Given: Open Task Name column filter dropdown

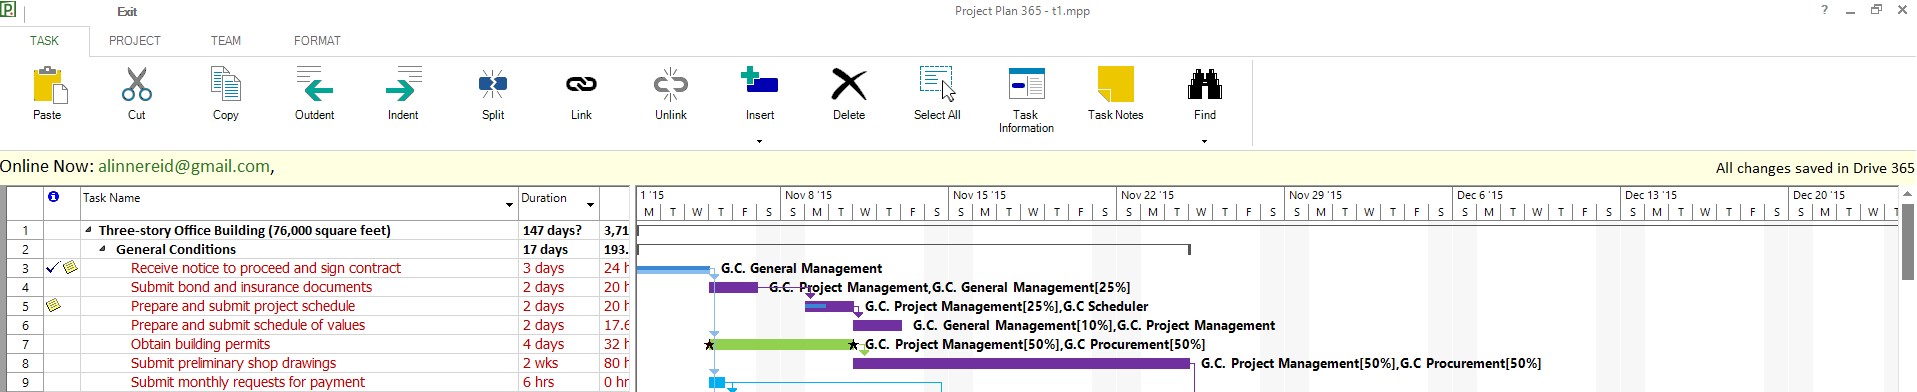Looking at the screenshot, I should pos(509,205).
